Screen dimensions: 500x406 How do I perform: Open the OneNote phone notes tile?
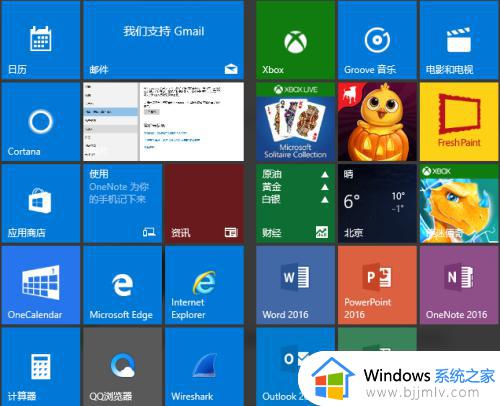[x=123, y=203]
